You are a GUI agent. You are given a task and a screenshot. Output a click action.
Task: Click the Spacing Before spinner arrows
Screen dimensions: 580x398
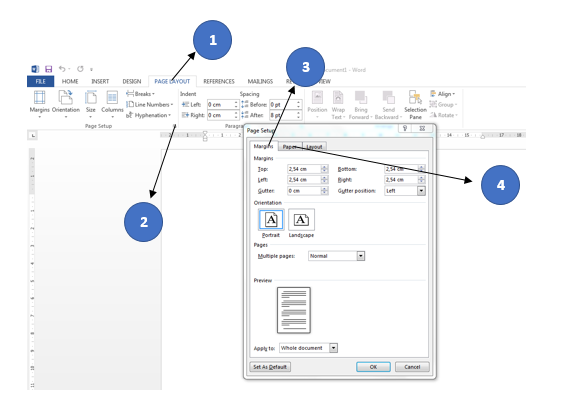(x=299, y=105)
